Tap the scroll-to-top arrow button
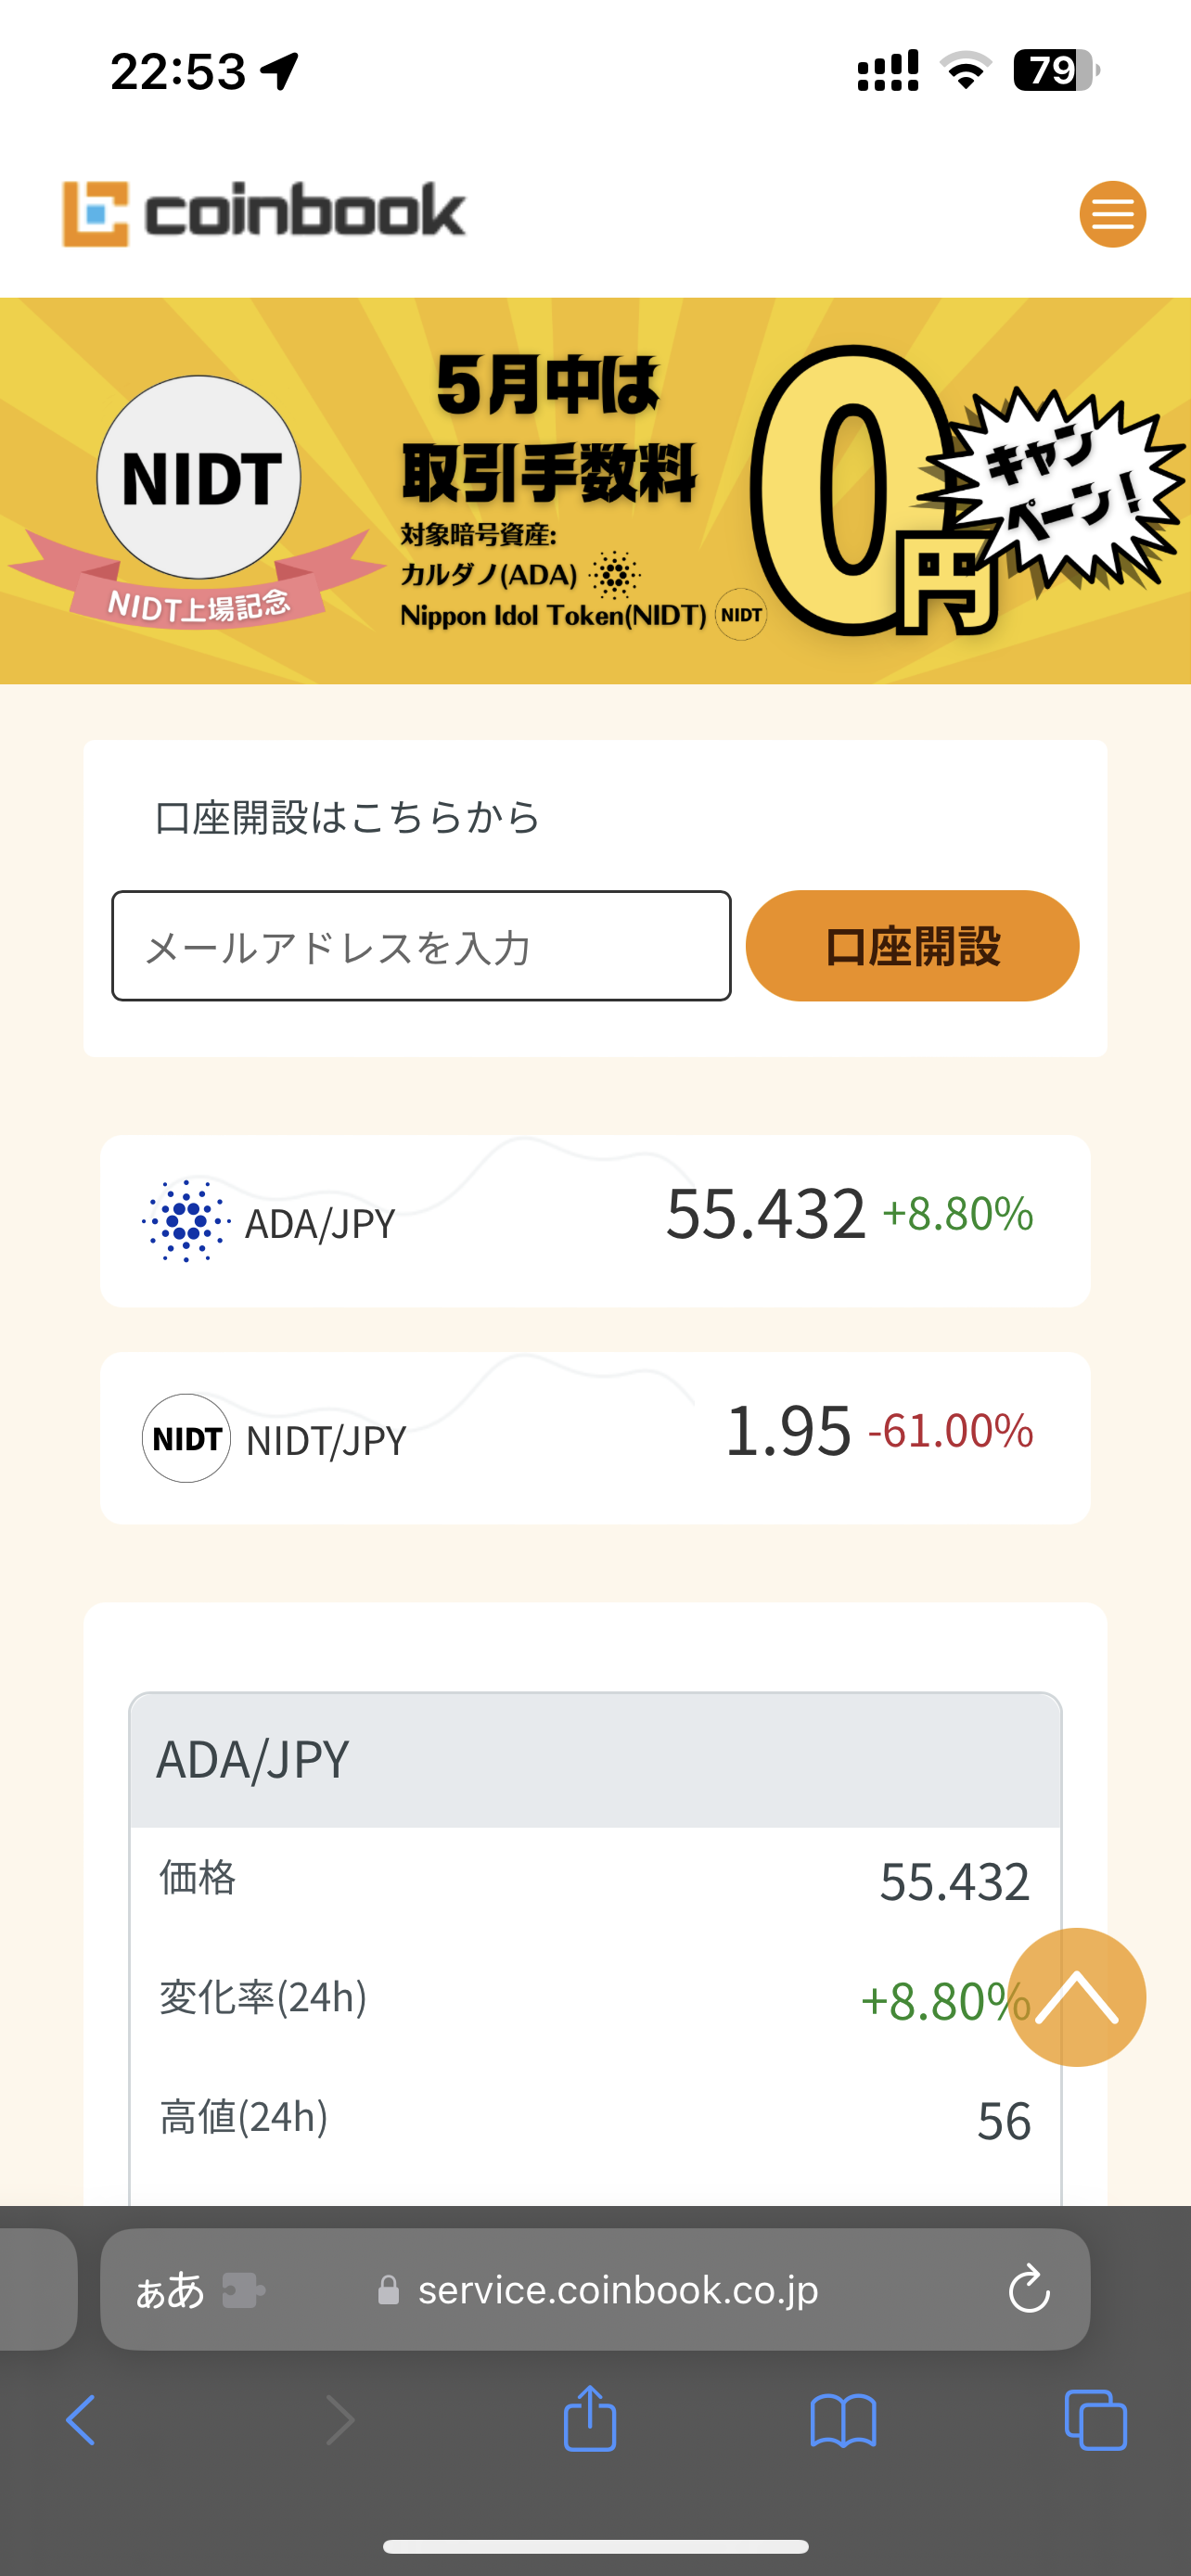The height and width of the screenshot is (2576, 1191). click(x=1076, y=1997)
